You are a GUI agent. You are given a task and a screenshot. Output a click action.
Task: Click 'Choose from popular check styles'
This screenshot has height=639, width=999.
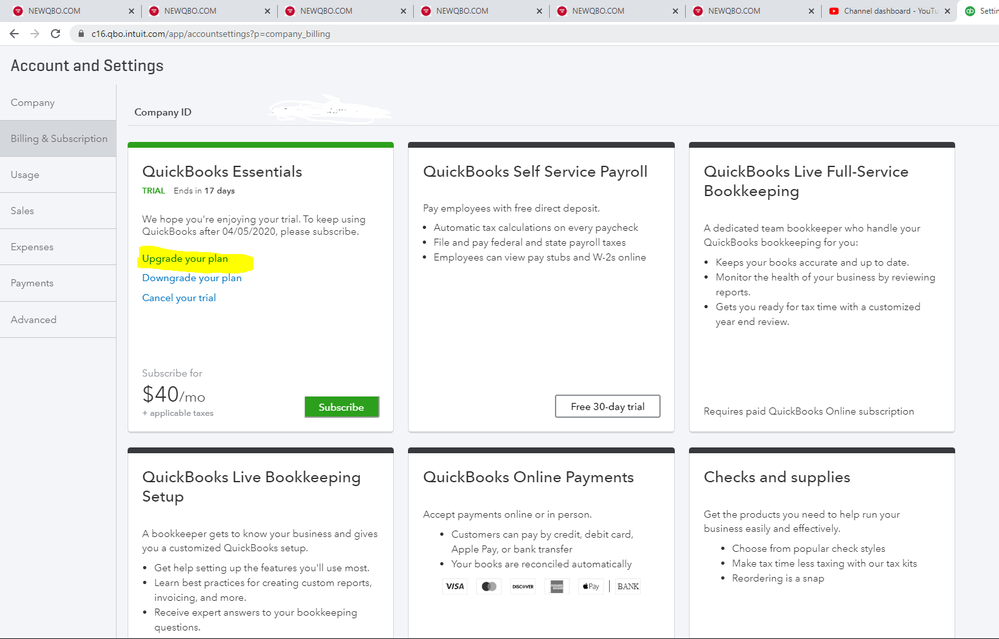809,549
